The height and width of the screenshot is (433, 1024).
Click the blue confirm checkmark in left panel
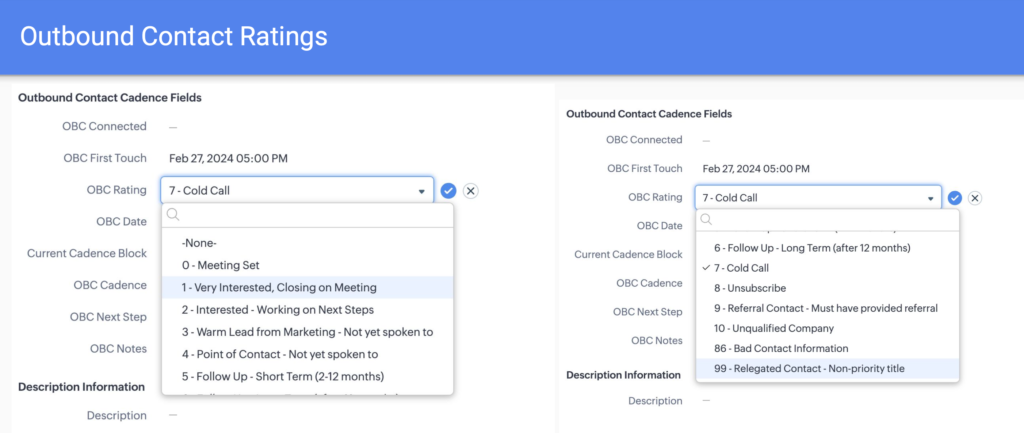coord(449,190)
